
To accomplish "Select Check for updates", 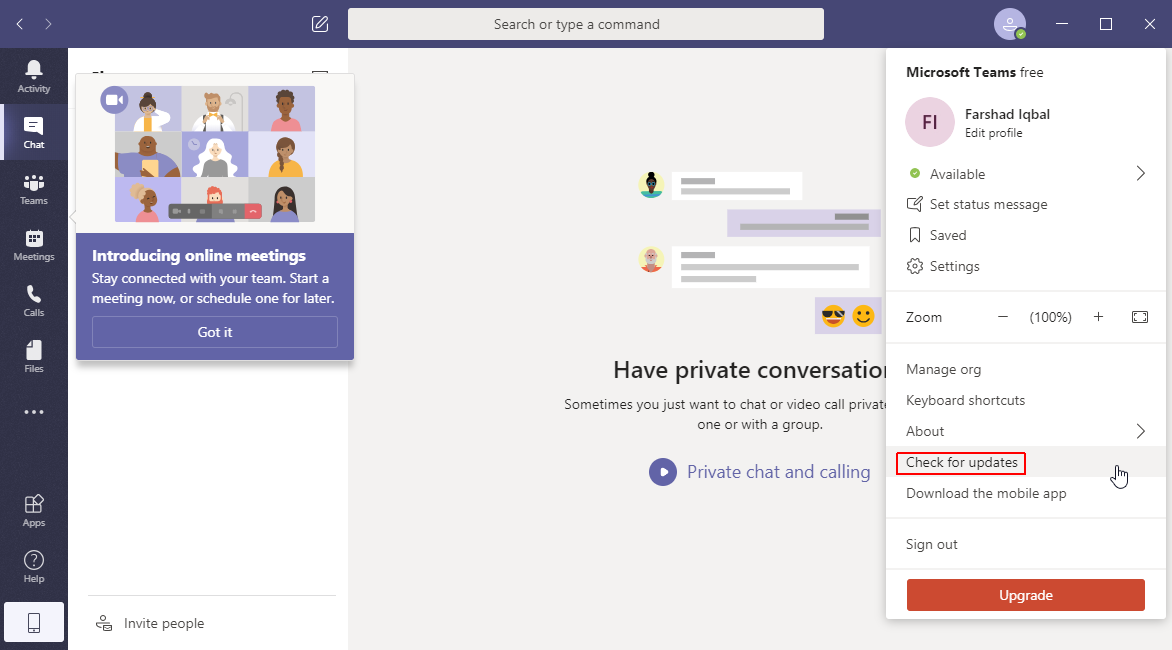I will pyautogui.click(x=1026, y=462).
